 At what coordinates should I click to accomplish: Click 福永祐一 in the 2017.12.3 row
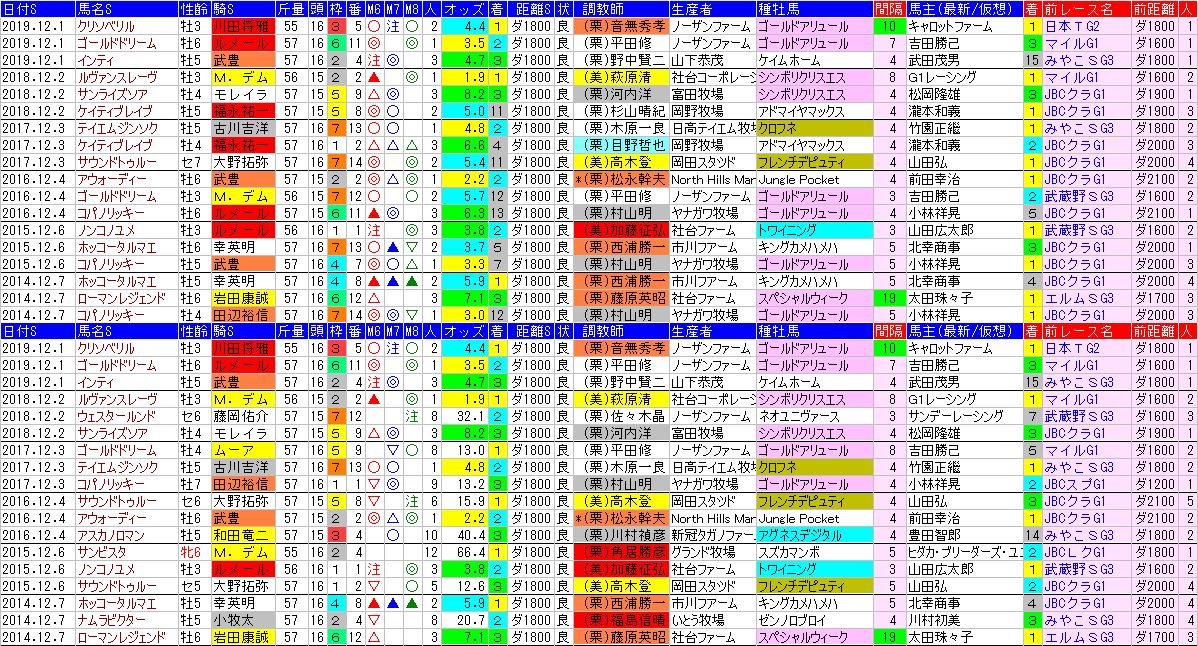coord(243,145)
